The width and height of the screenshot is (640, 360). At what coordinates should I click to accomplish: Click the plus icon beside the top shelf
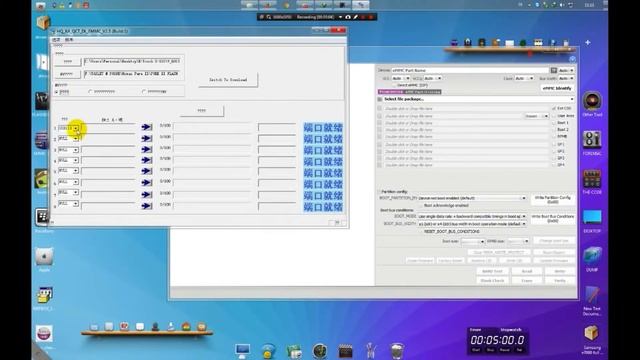(588, 42)
